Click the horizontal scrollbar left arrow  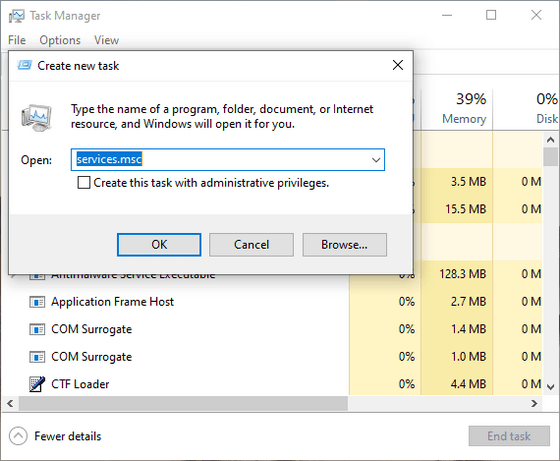10,404
